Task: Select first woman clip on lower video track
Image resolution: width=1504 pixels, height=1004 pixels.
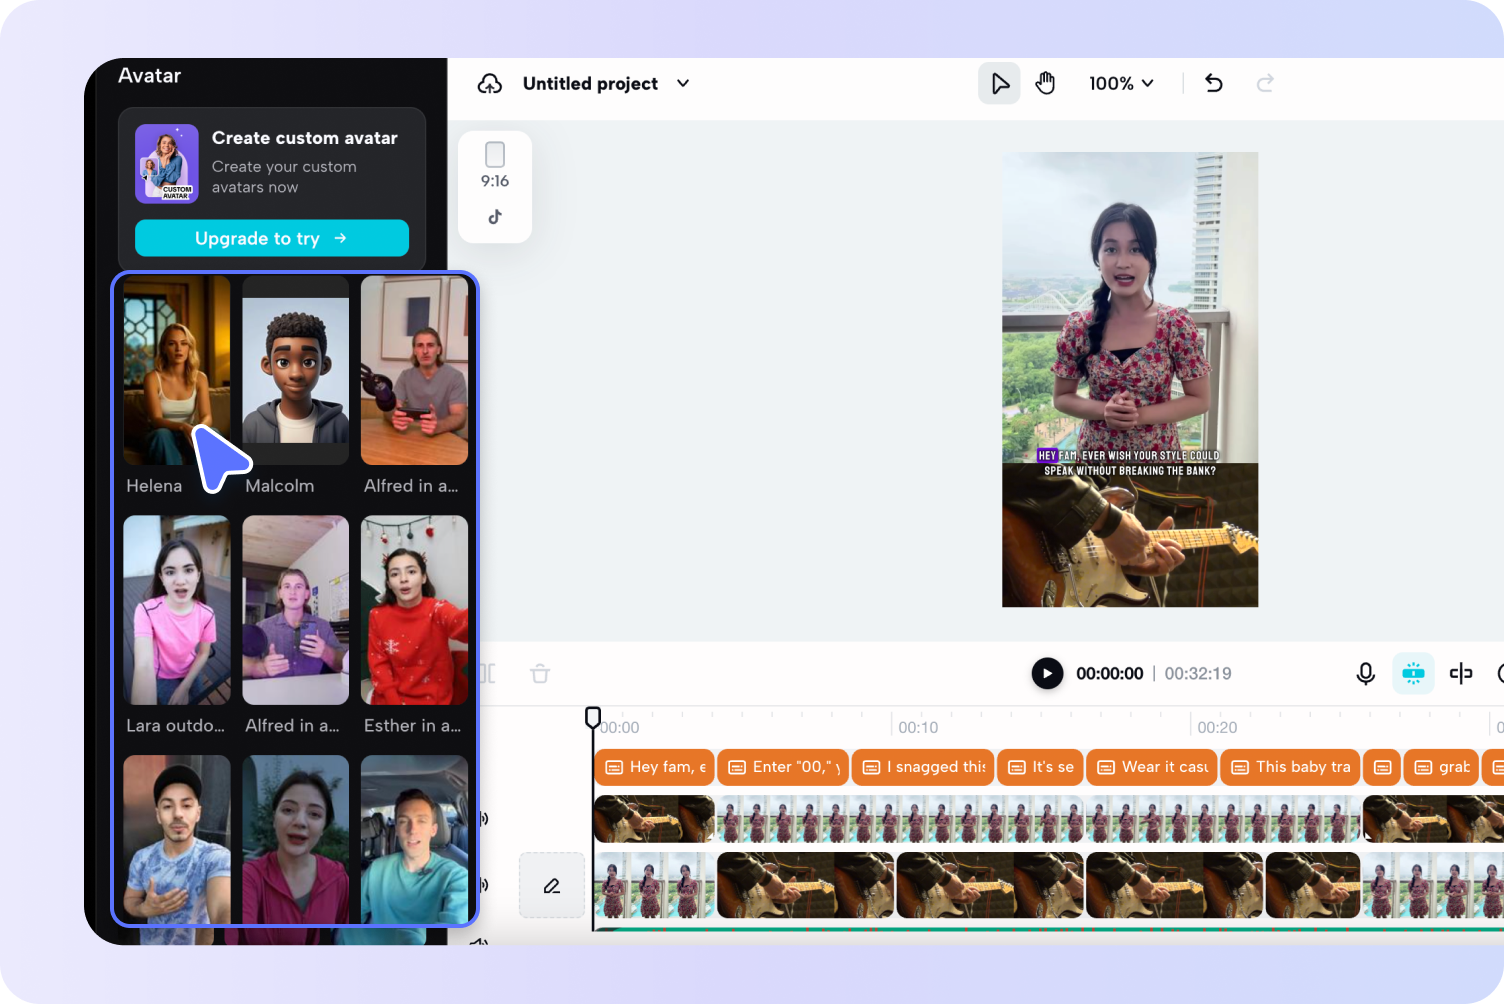Action: tap(654, 885)
